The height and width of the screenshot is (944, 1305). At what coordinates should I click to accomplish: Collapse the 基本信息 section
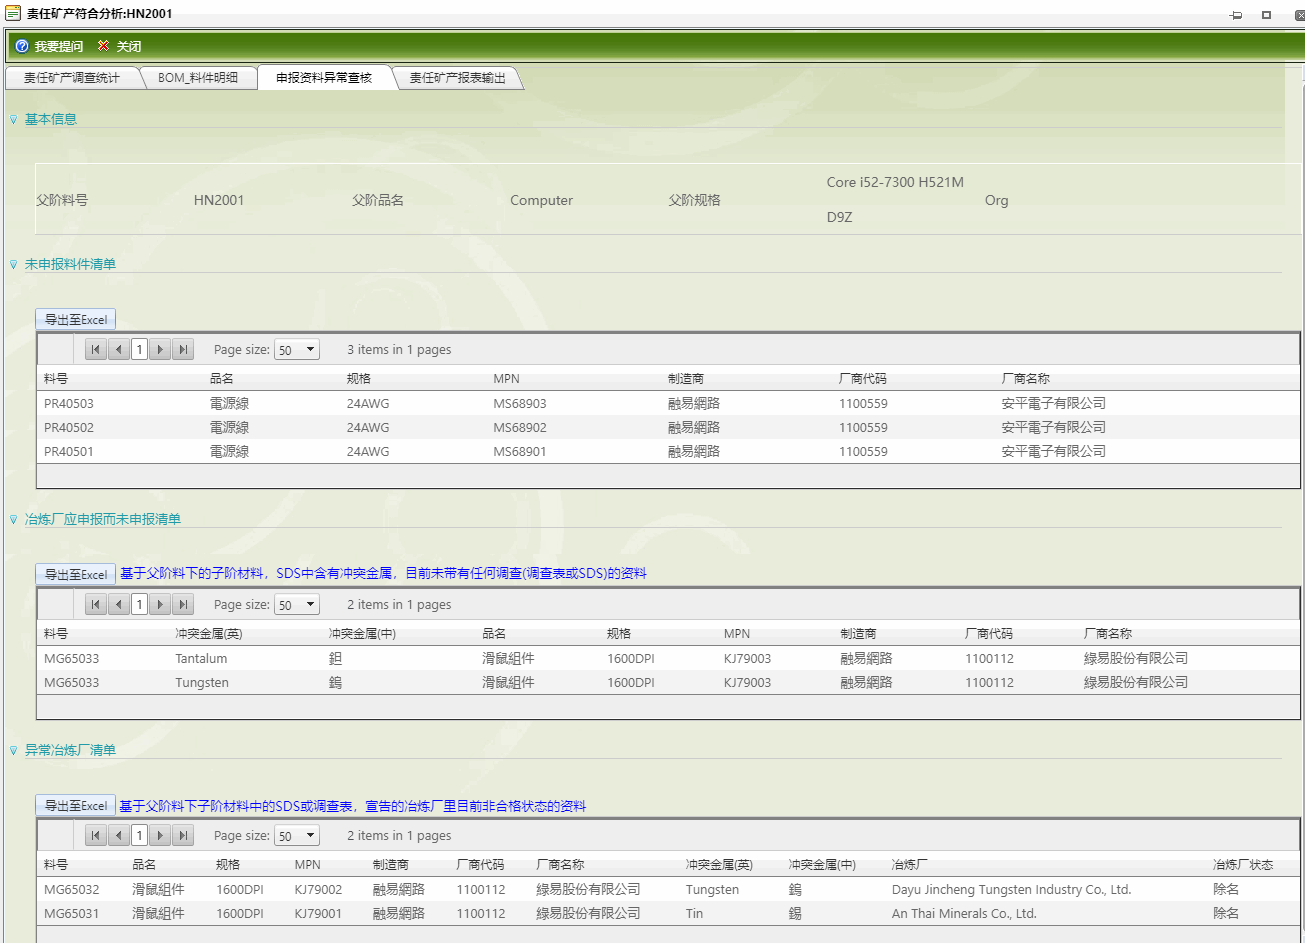[x=14, y=120]
